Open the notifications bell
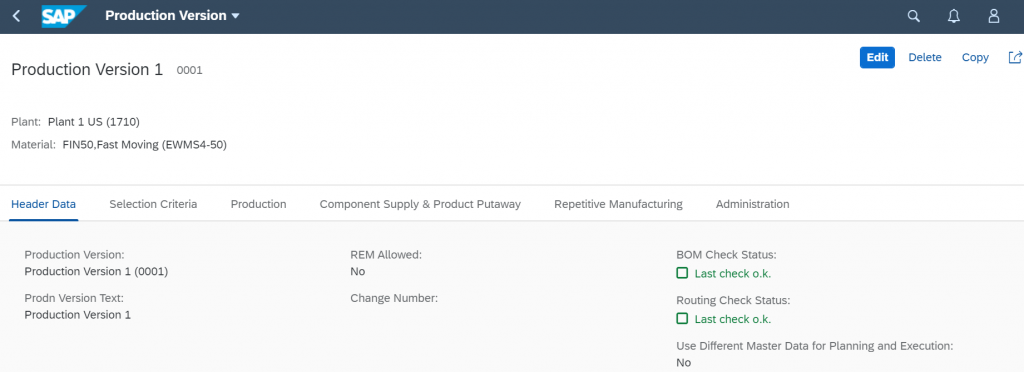This screenshot has width=1024, height=372. (x=953, y=16)
